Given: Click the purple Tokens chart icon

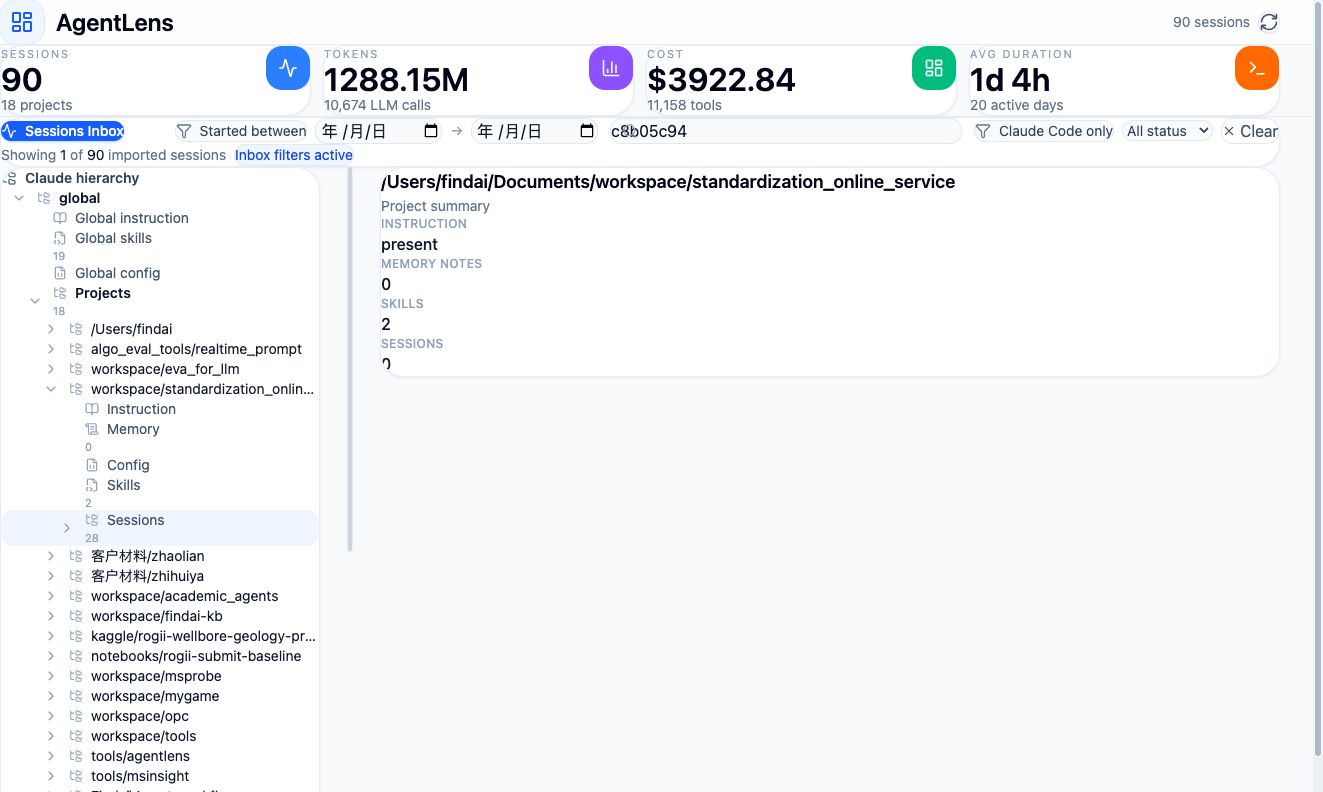Looking at the screenshot, I should (x=611, y=68).
